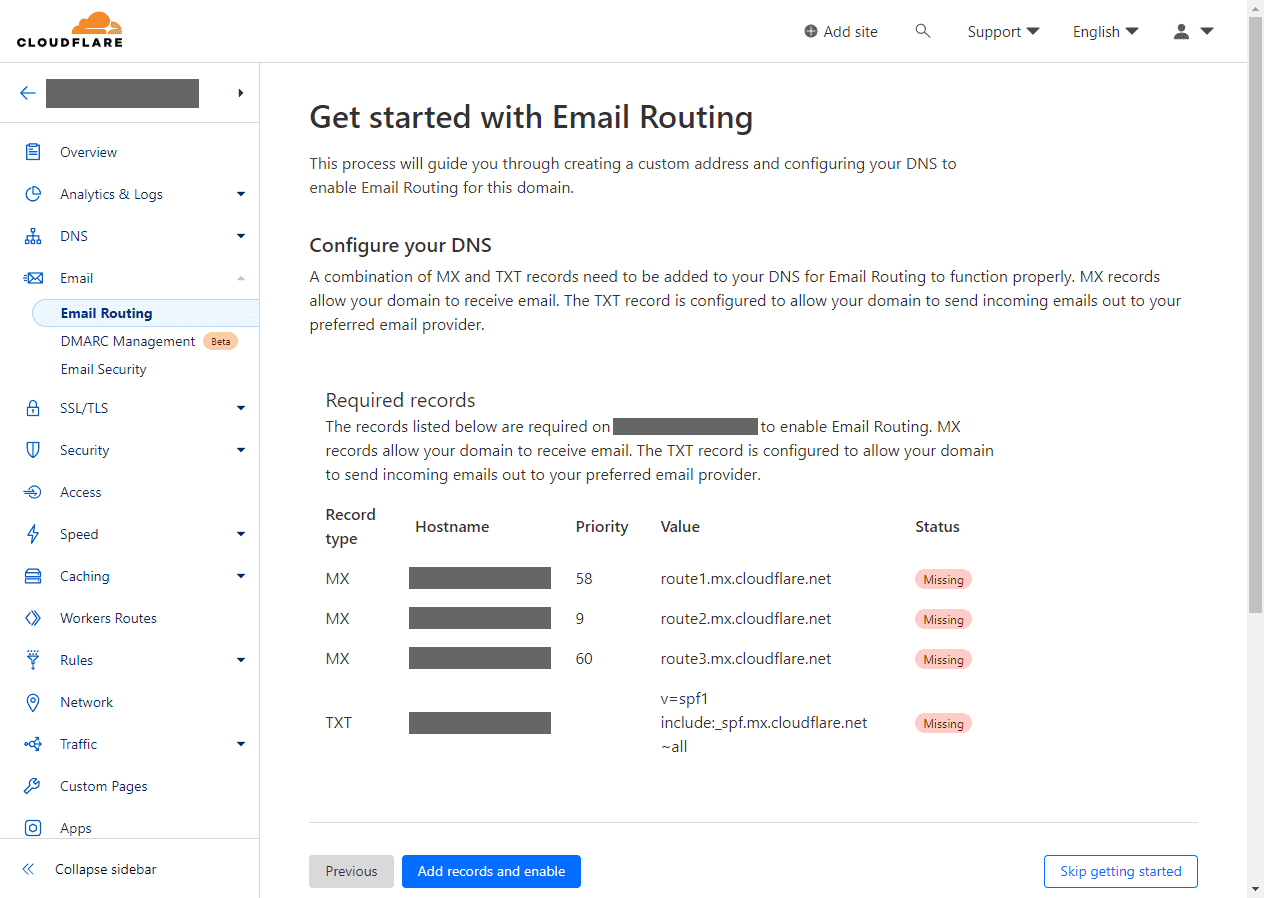Open the English language dropdown
The height and width of the screenshot is (898, 1264).
(x=1105, y=31)
